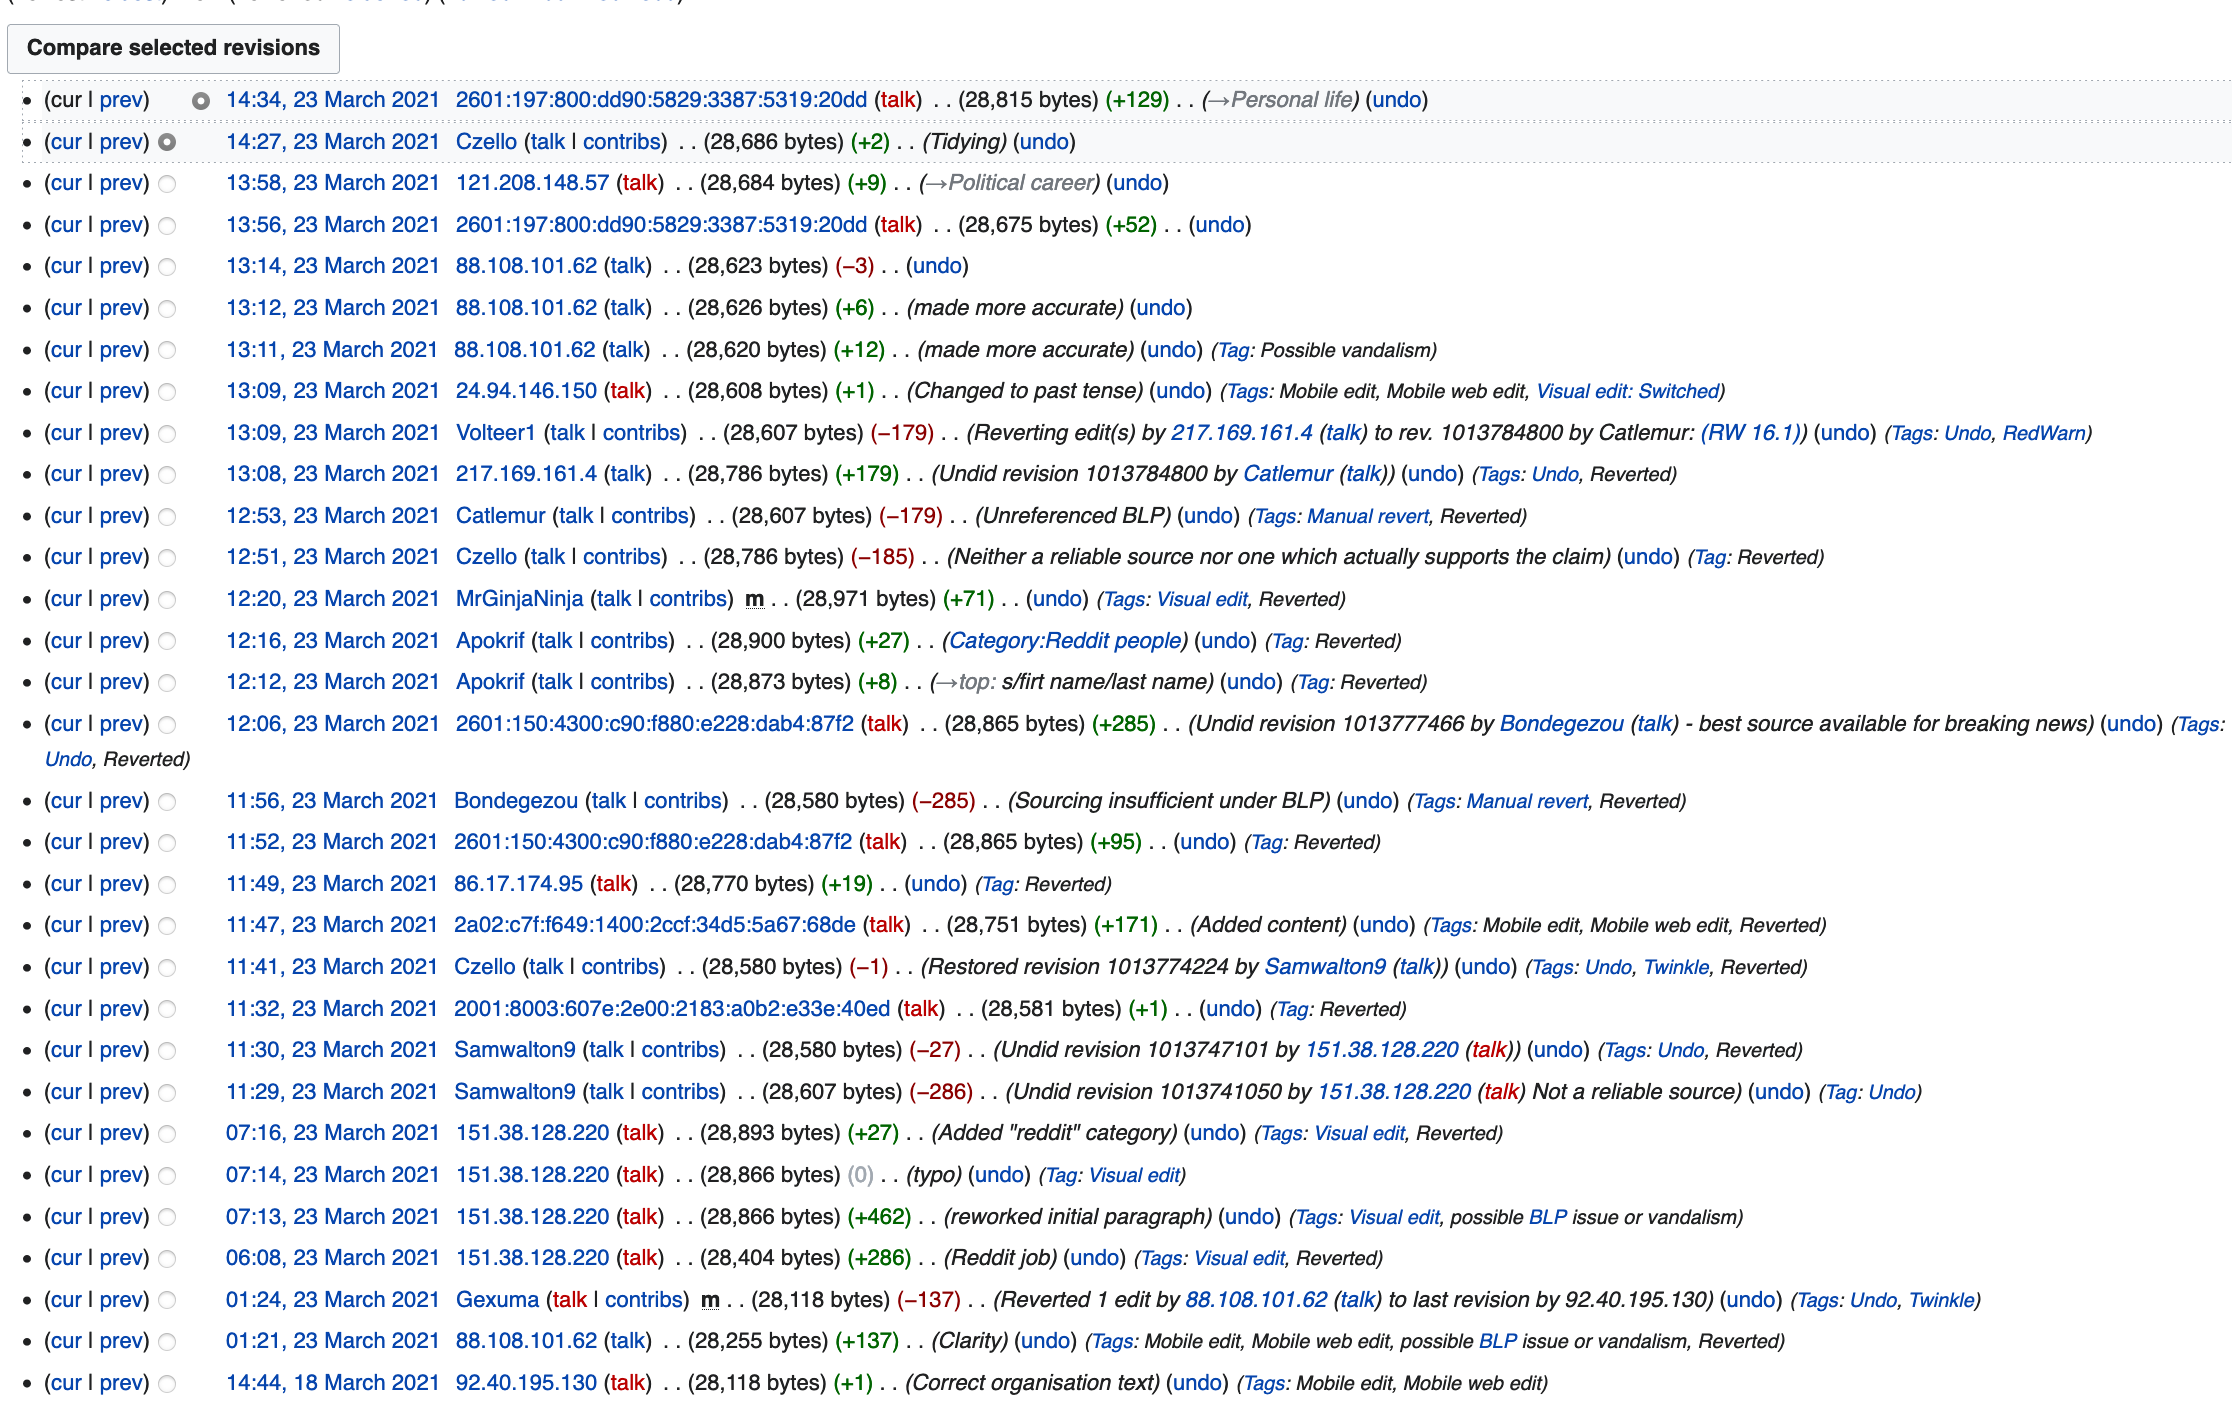The height and width of the screenshot is (1404, 2232).
Task: Open the 12:51, 23 March 2021 revision
Action: (x=332, y=557)
